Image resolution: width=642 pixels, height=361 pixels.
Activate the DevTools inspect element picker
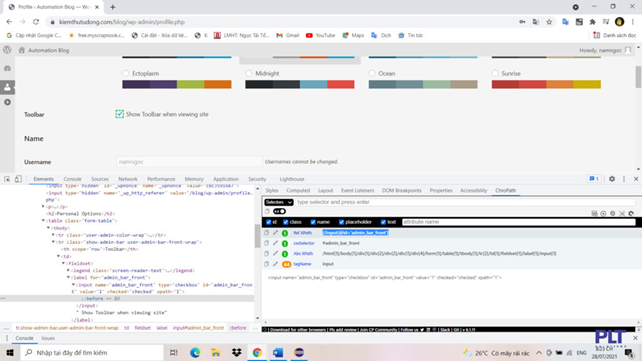coord(7,179)
